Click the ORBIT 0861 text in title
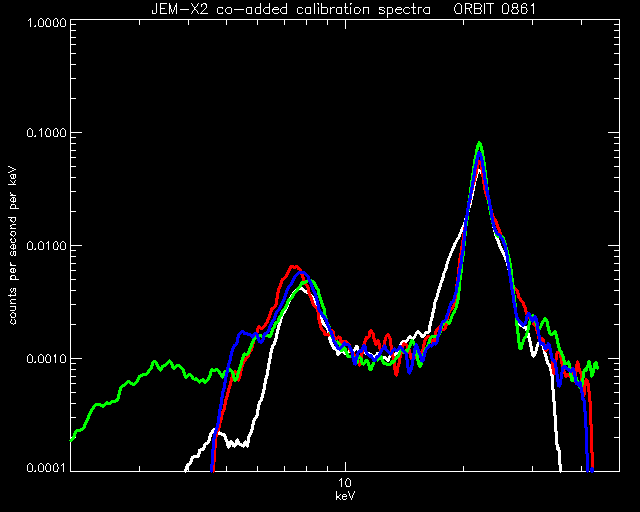The height and width of the screenshot is (512, 640). (494, 9)
